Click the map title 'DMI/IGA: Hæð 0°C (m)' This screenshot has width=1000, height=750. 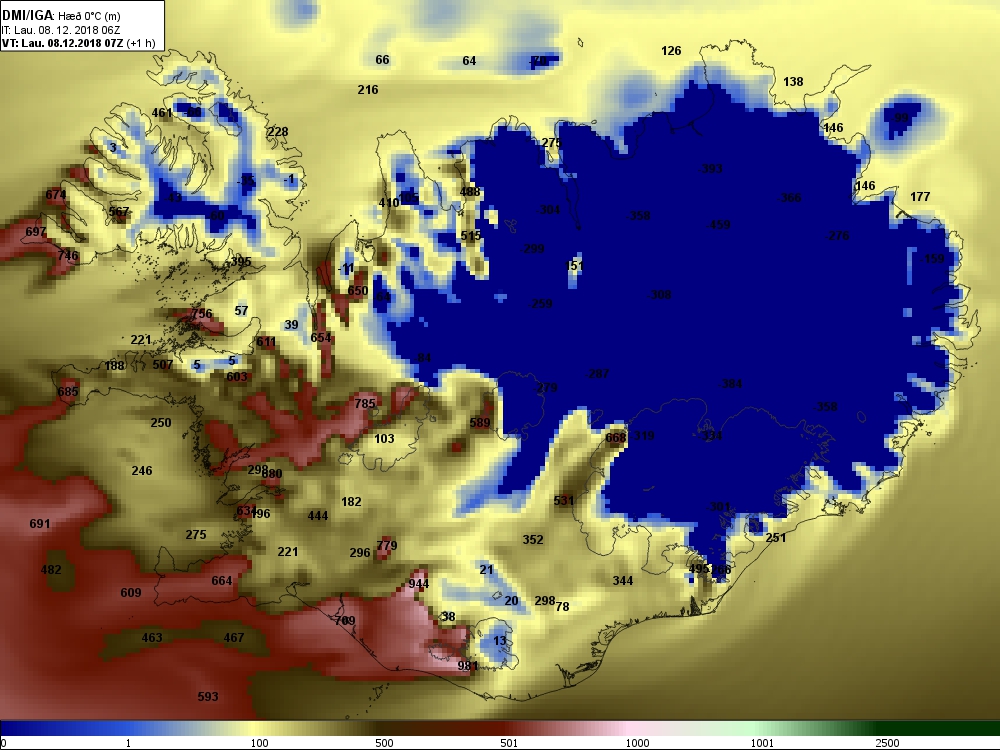61,16
